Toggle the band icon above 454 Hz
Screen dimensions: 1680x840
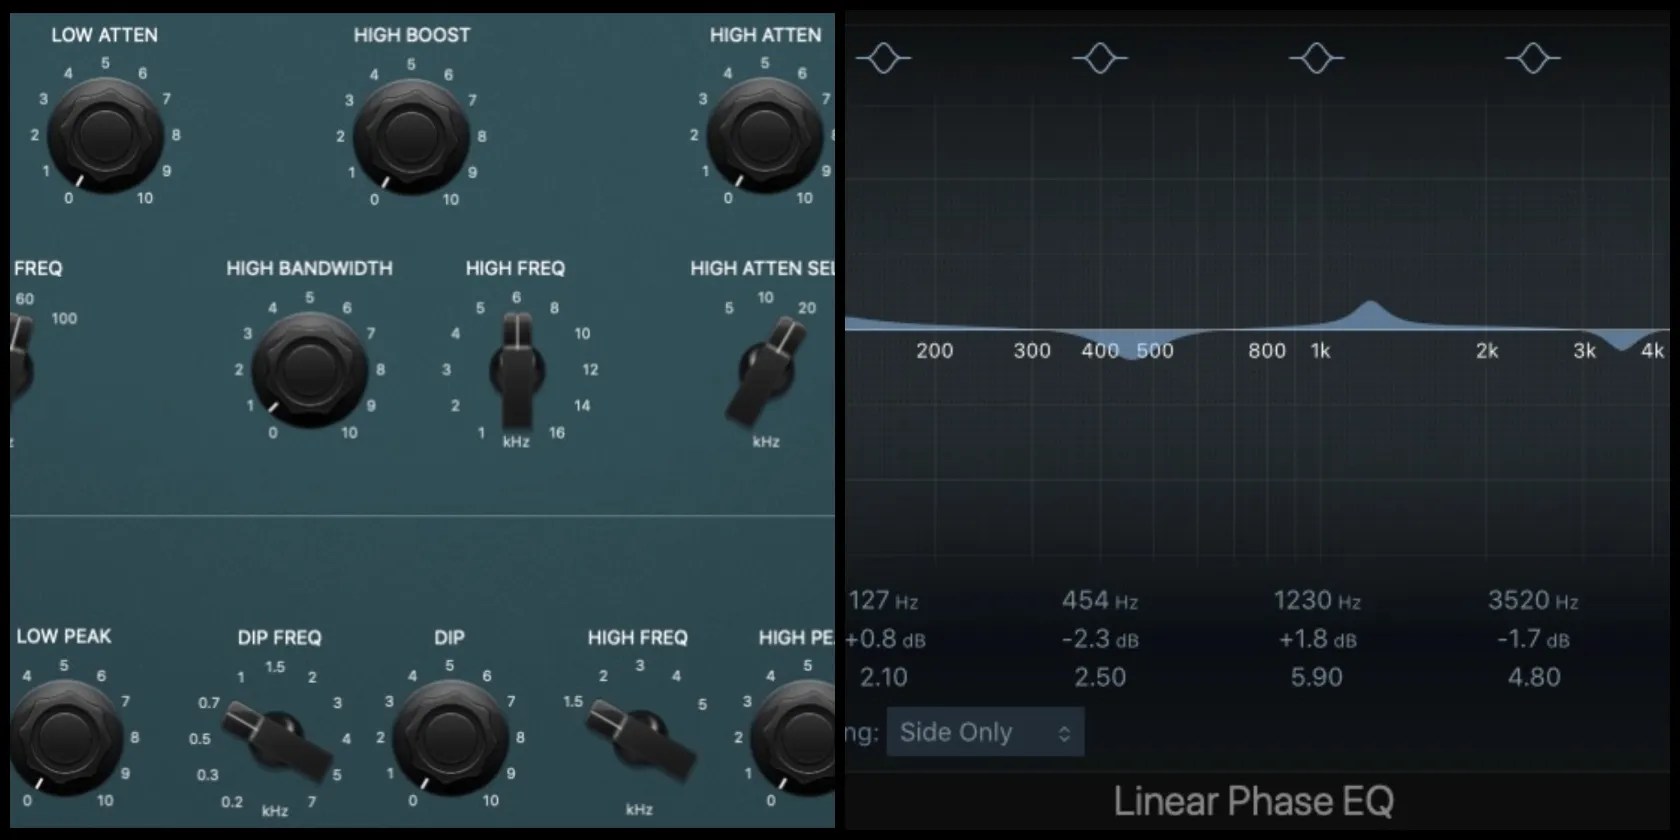tap(1100, 58)
